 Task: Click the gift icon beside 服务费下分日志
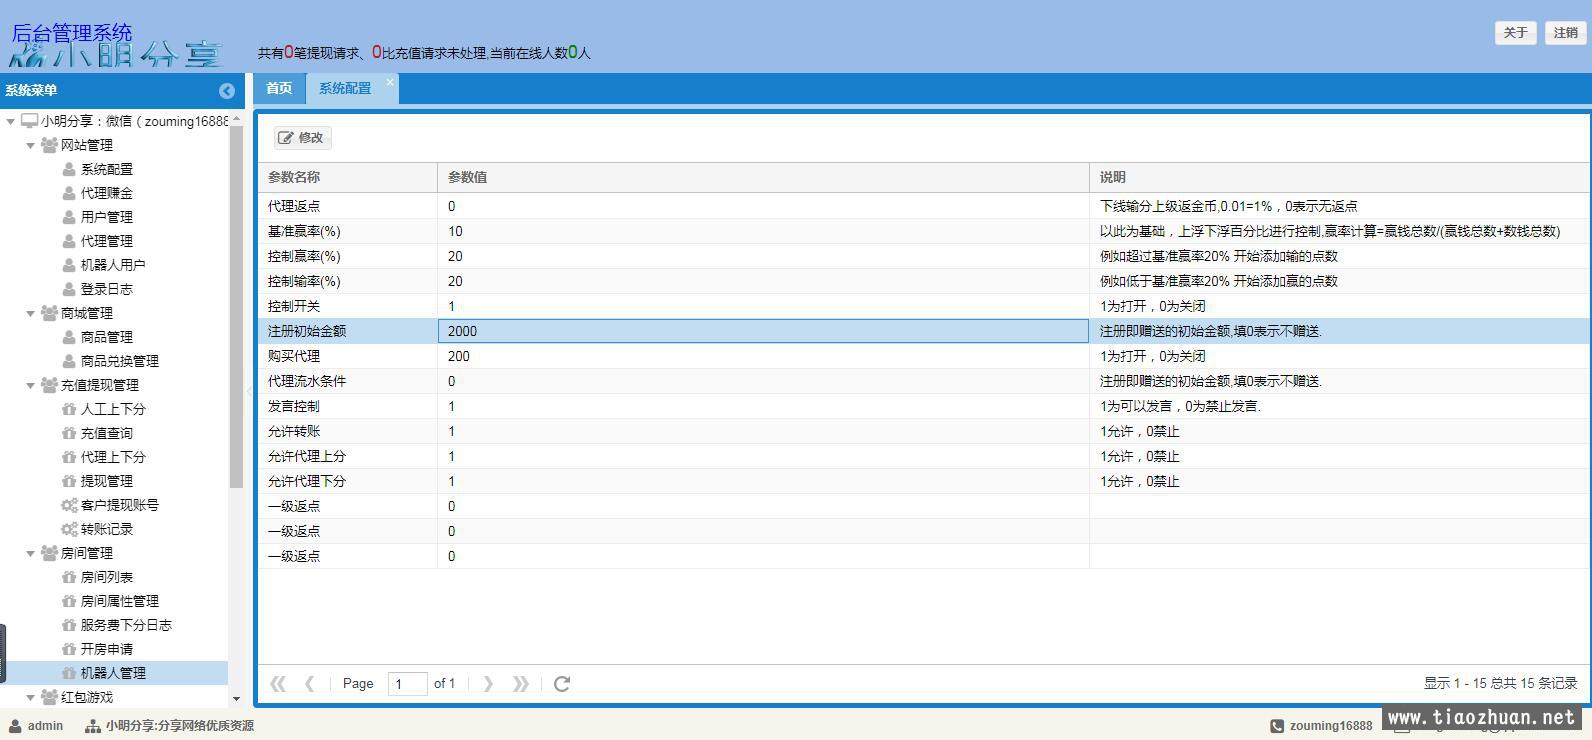[x=69, y=625]
